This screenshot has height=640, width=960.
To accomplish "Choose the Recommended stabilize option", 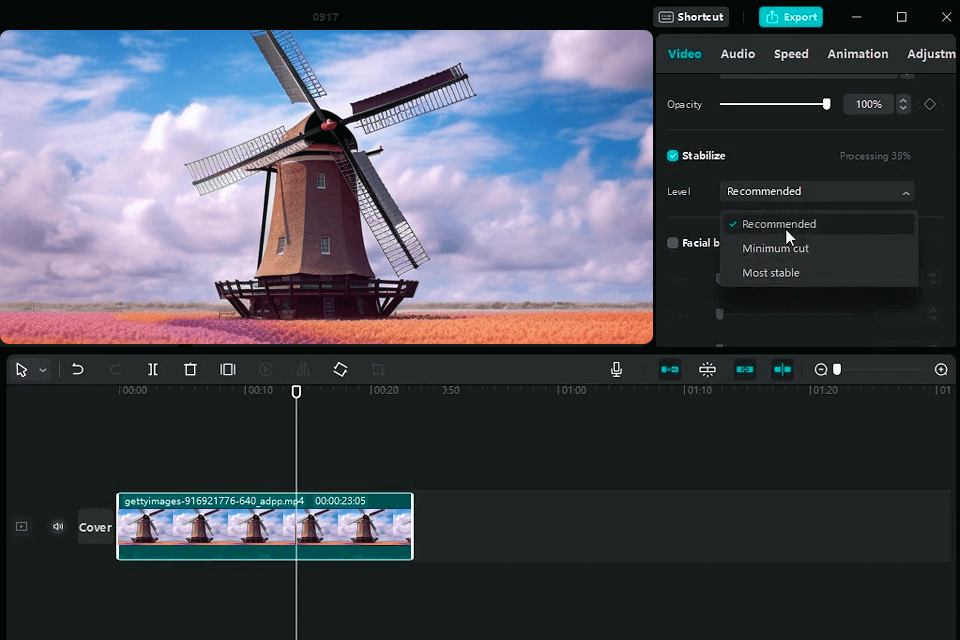I will tap(818, 224).
